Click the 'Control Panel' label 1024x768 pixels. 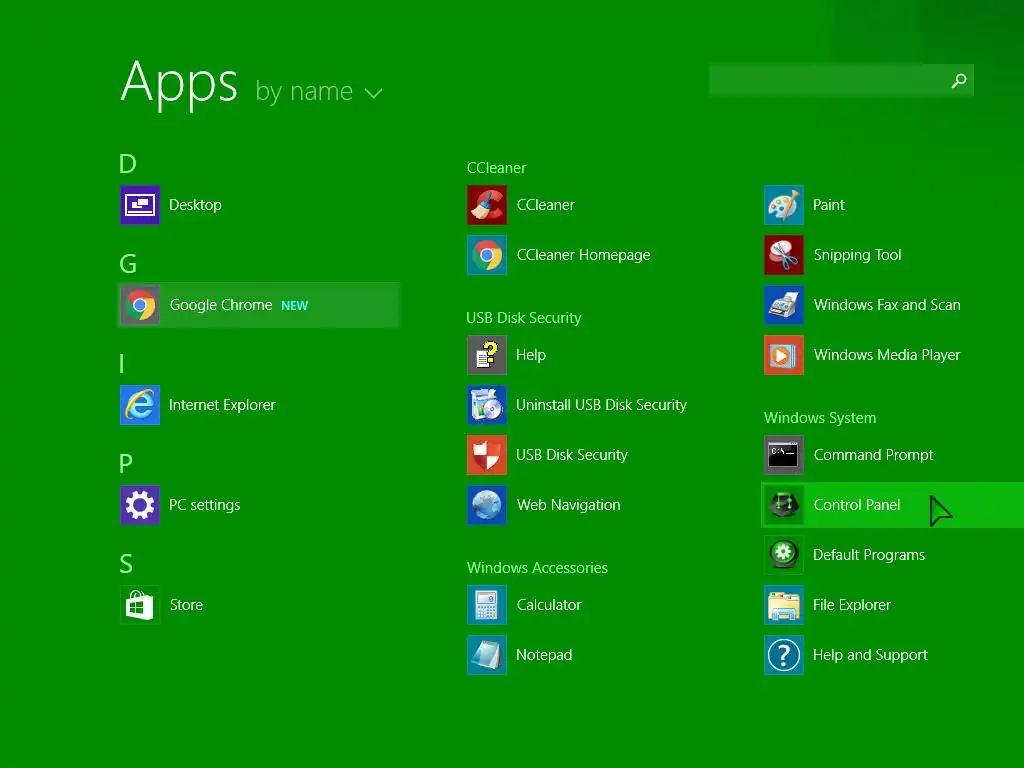click(857, 505)
